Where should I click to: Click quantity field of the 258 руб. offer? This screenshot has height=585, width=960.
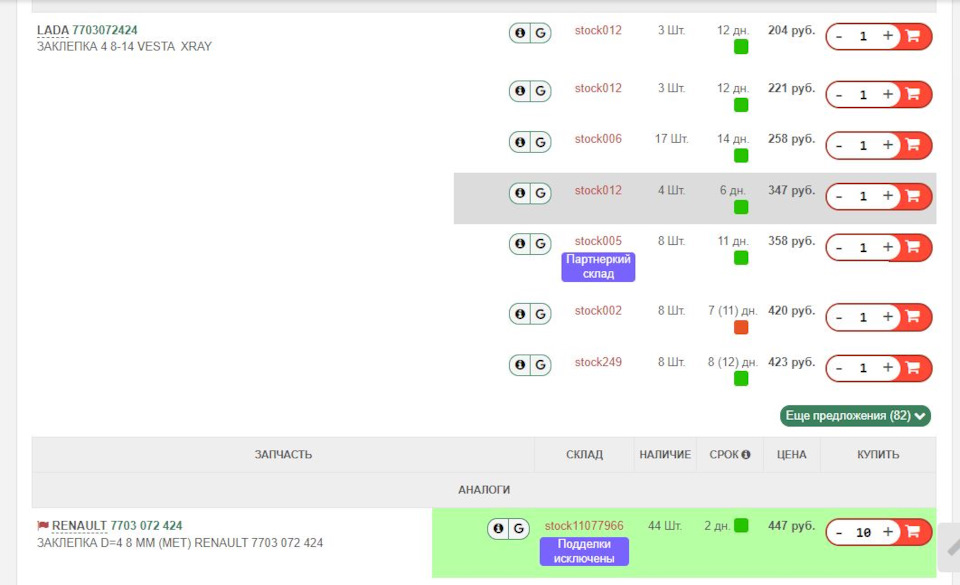tap(863, 146)
